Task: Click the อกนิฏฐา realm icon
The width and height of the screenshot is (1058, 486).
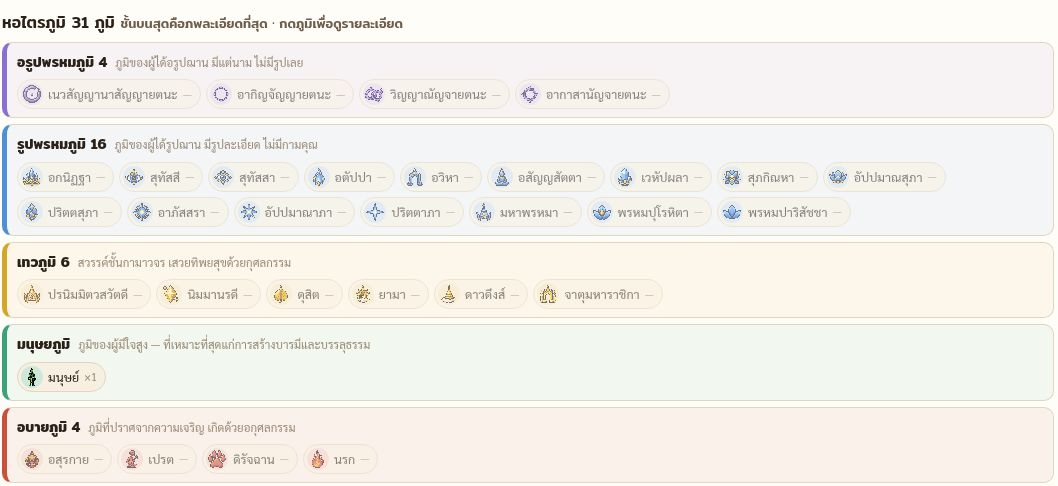Action: (x=32, y=178)
